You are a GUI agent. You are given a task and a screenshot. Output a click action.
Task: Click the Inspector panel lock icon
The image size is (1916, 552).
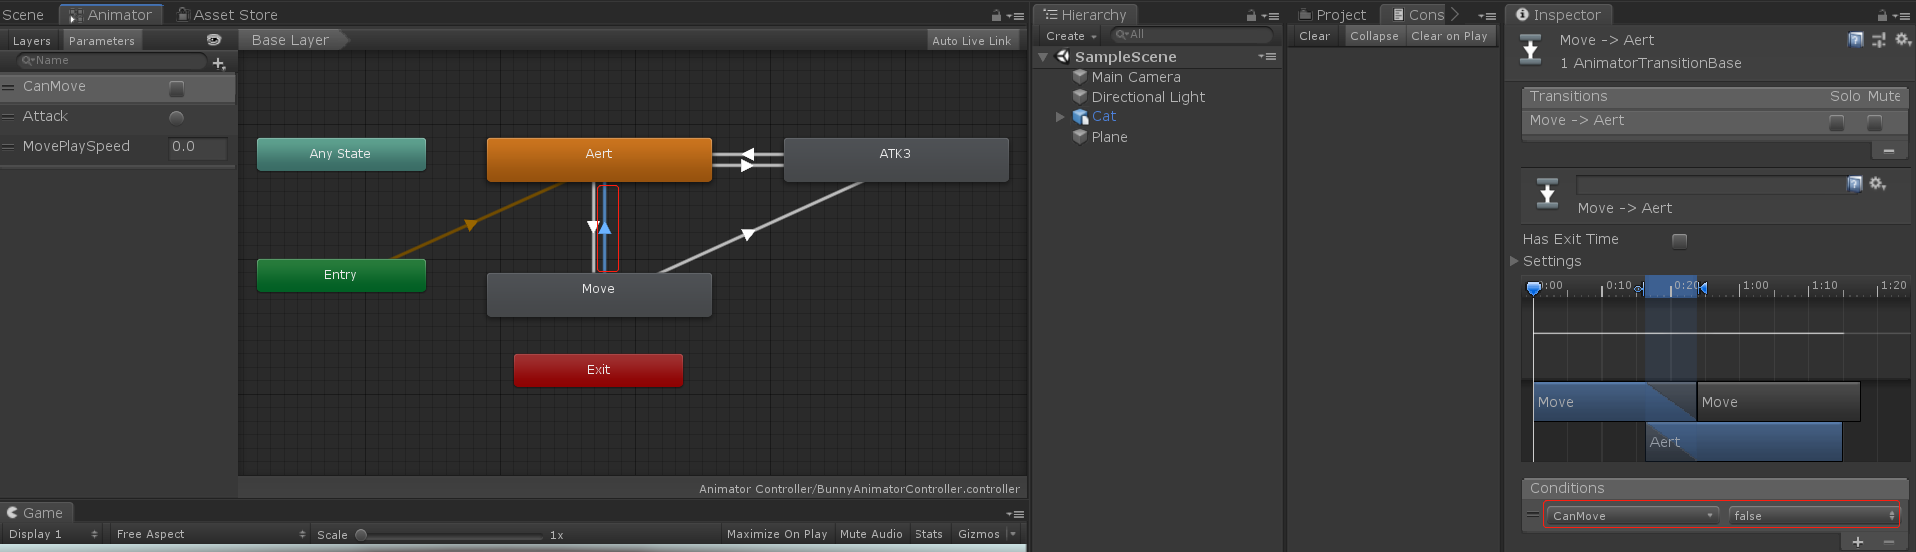click(1882, 16)
